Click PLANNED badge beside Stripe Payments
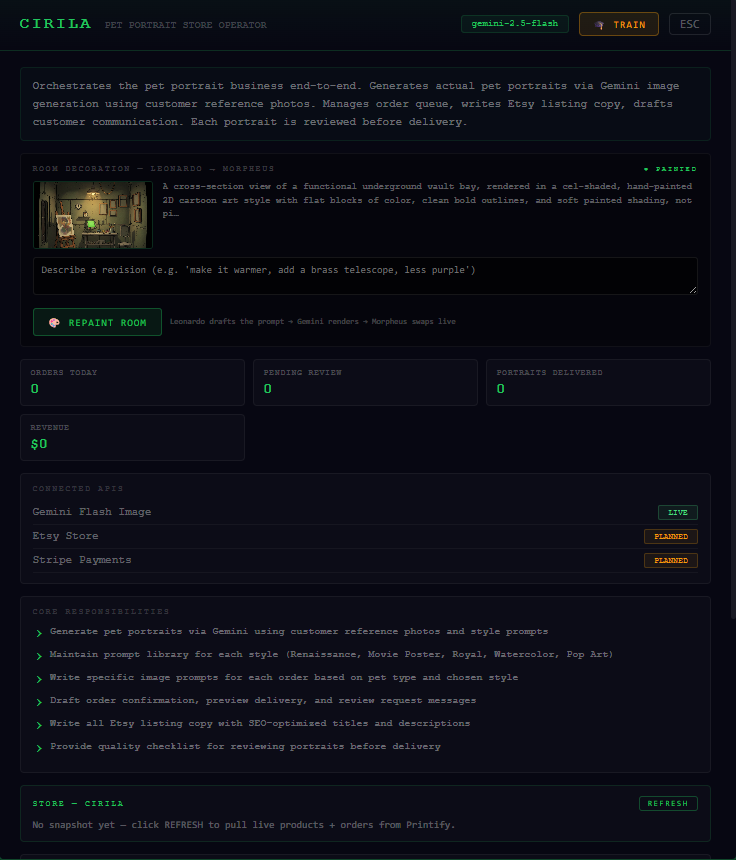 pos(670,561)
